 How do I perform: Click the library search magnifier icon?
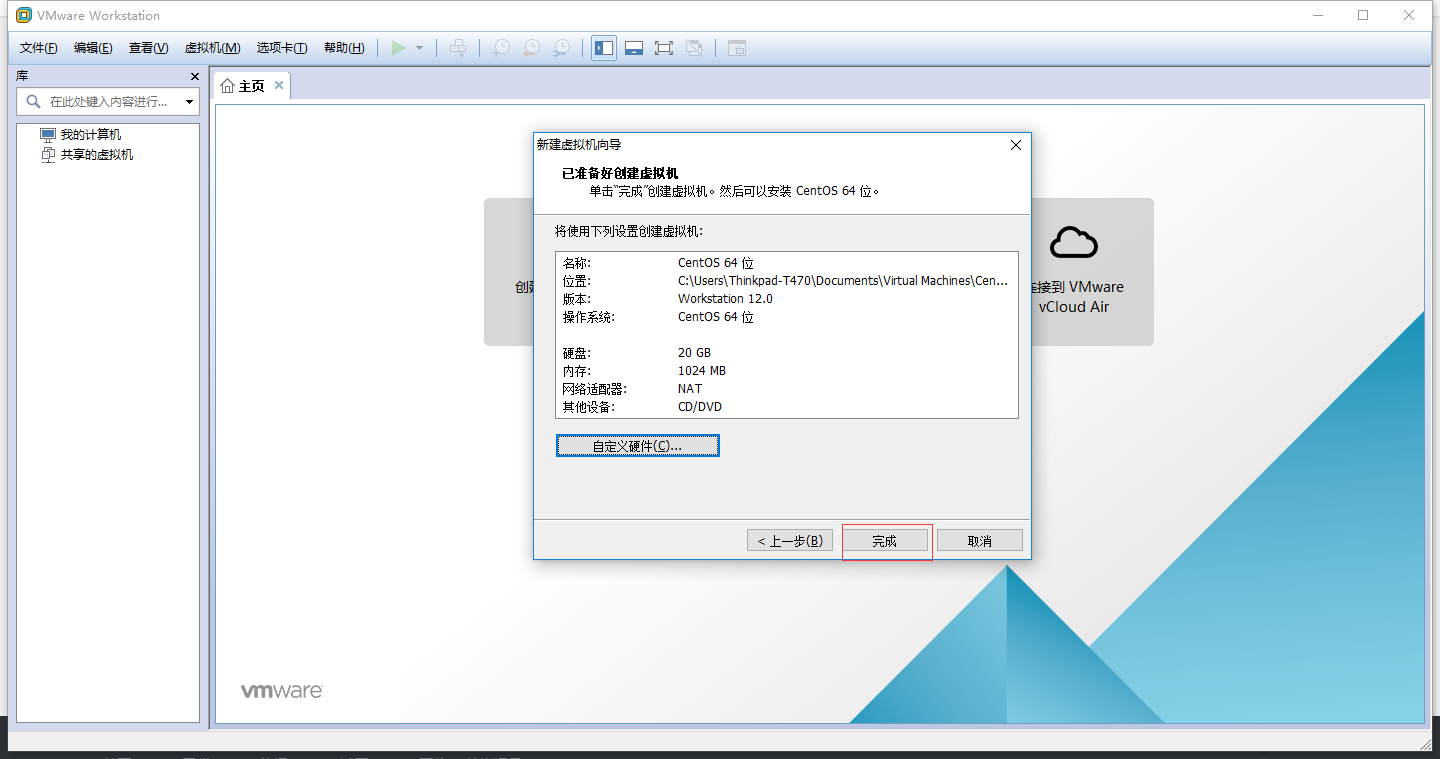point(33,101)
